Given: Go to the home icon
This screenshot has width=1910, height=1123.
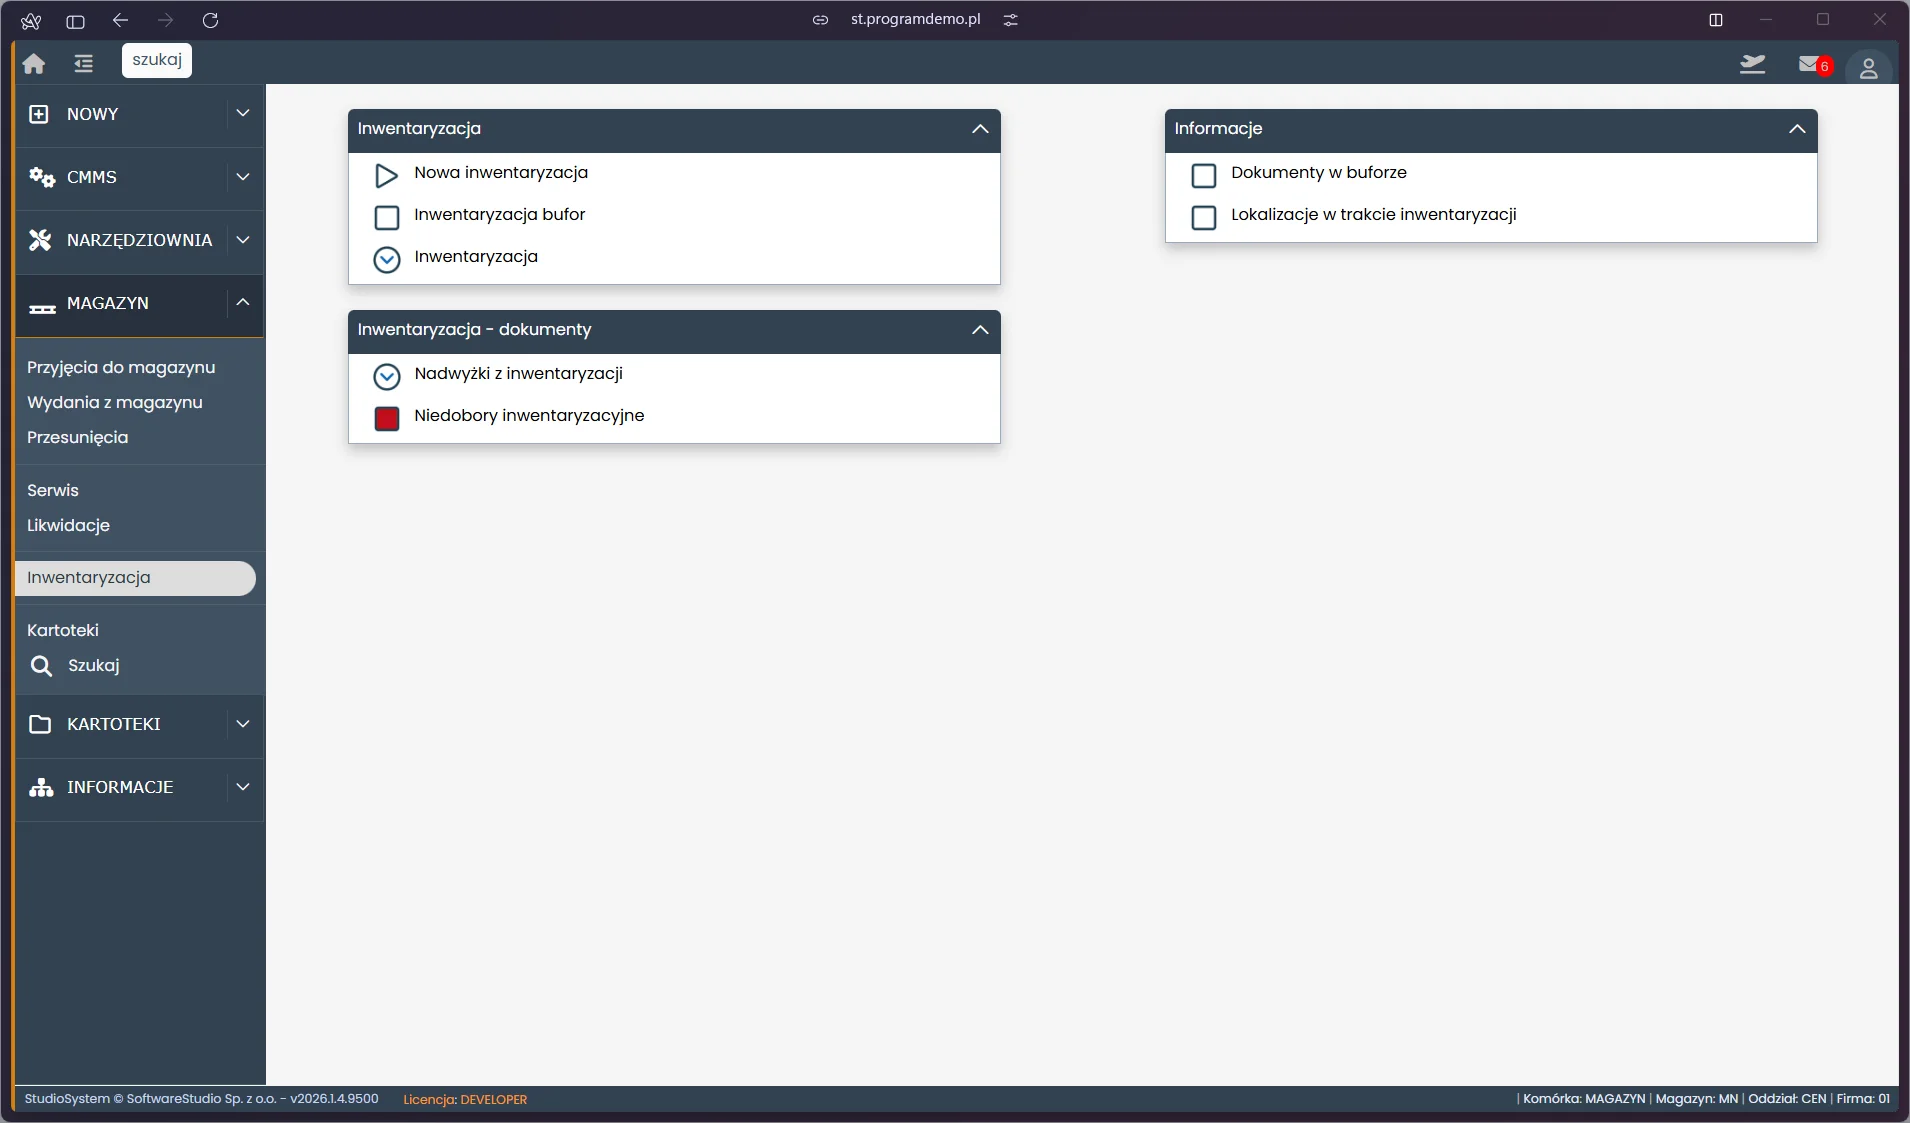Looking at the screenshot, I should point(34,64).
